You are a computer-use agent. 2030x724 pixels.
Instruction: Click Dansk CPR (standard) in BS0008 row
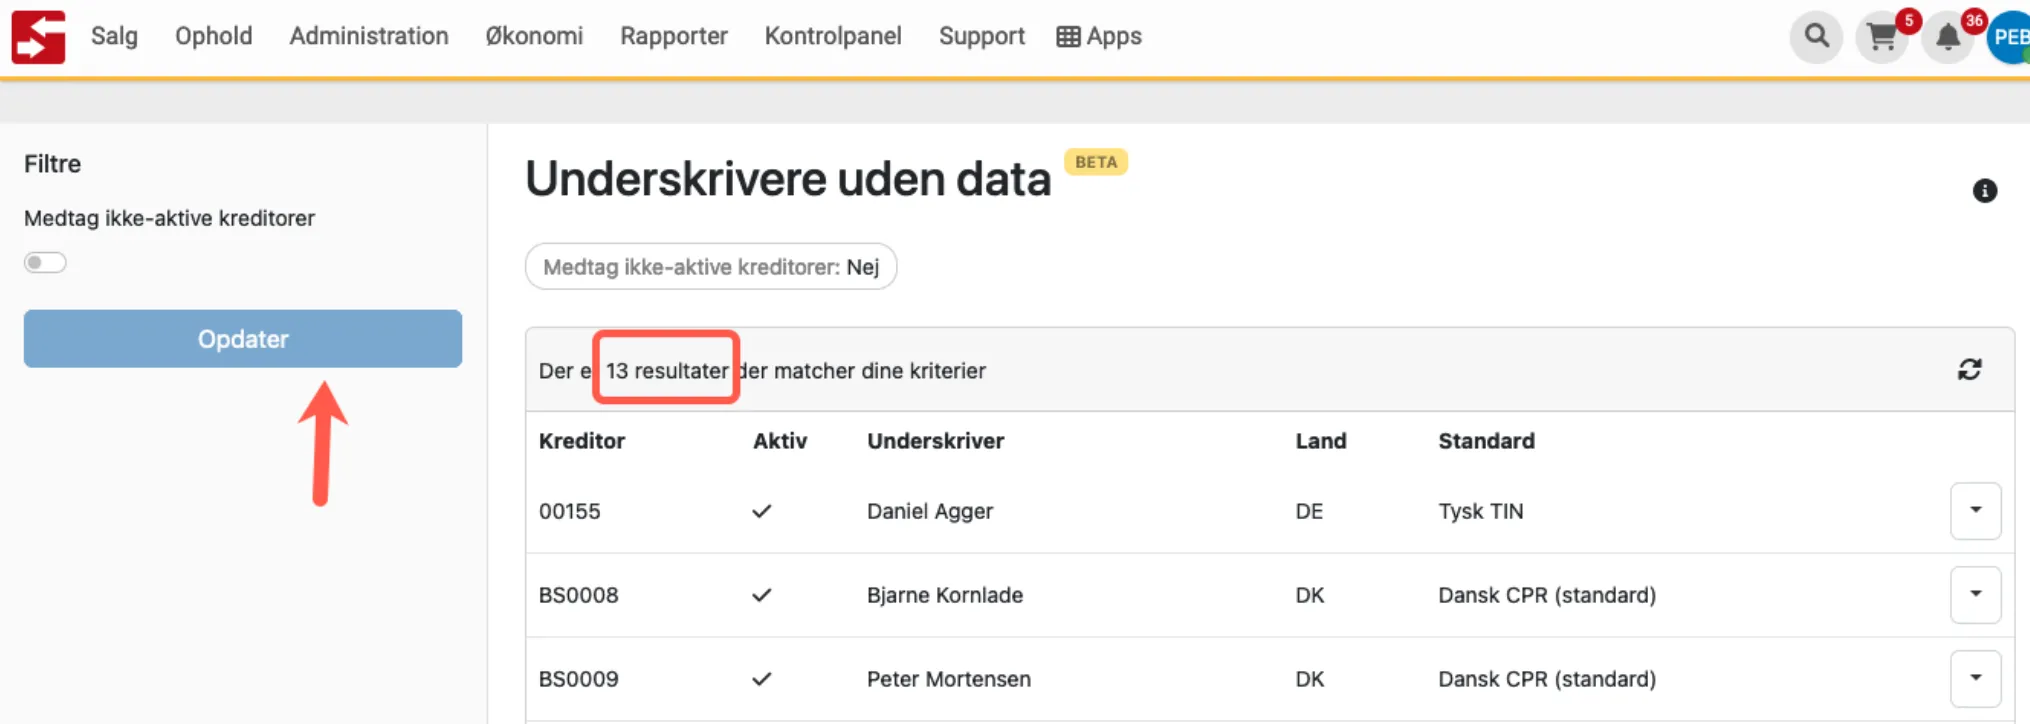point(1547,595)
